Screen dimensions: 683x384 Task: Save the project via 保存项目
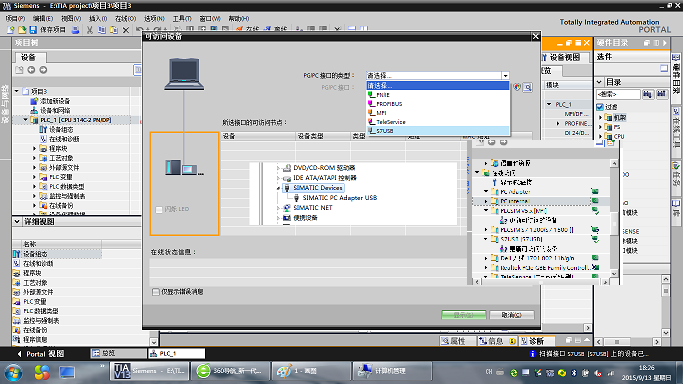coord(47,30)
